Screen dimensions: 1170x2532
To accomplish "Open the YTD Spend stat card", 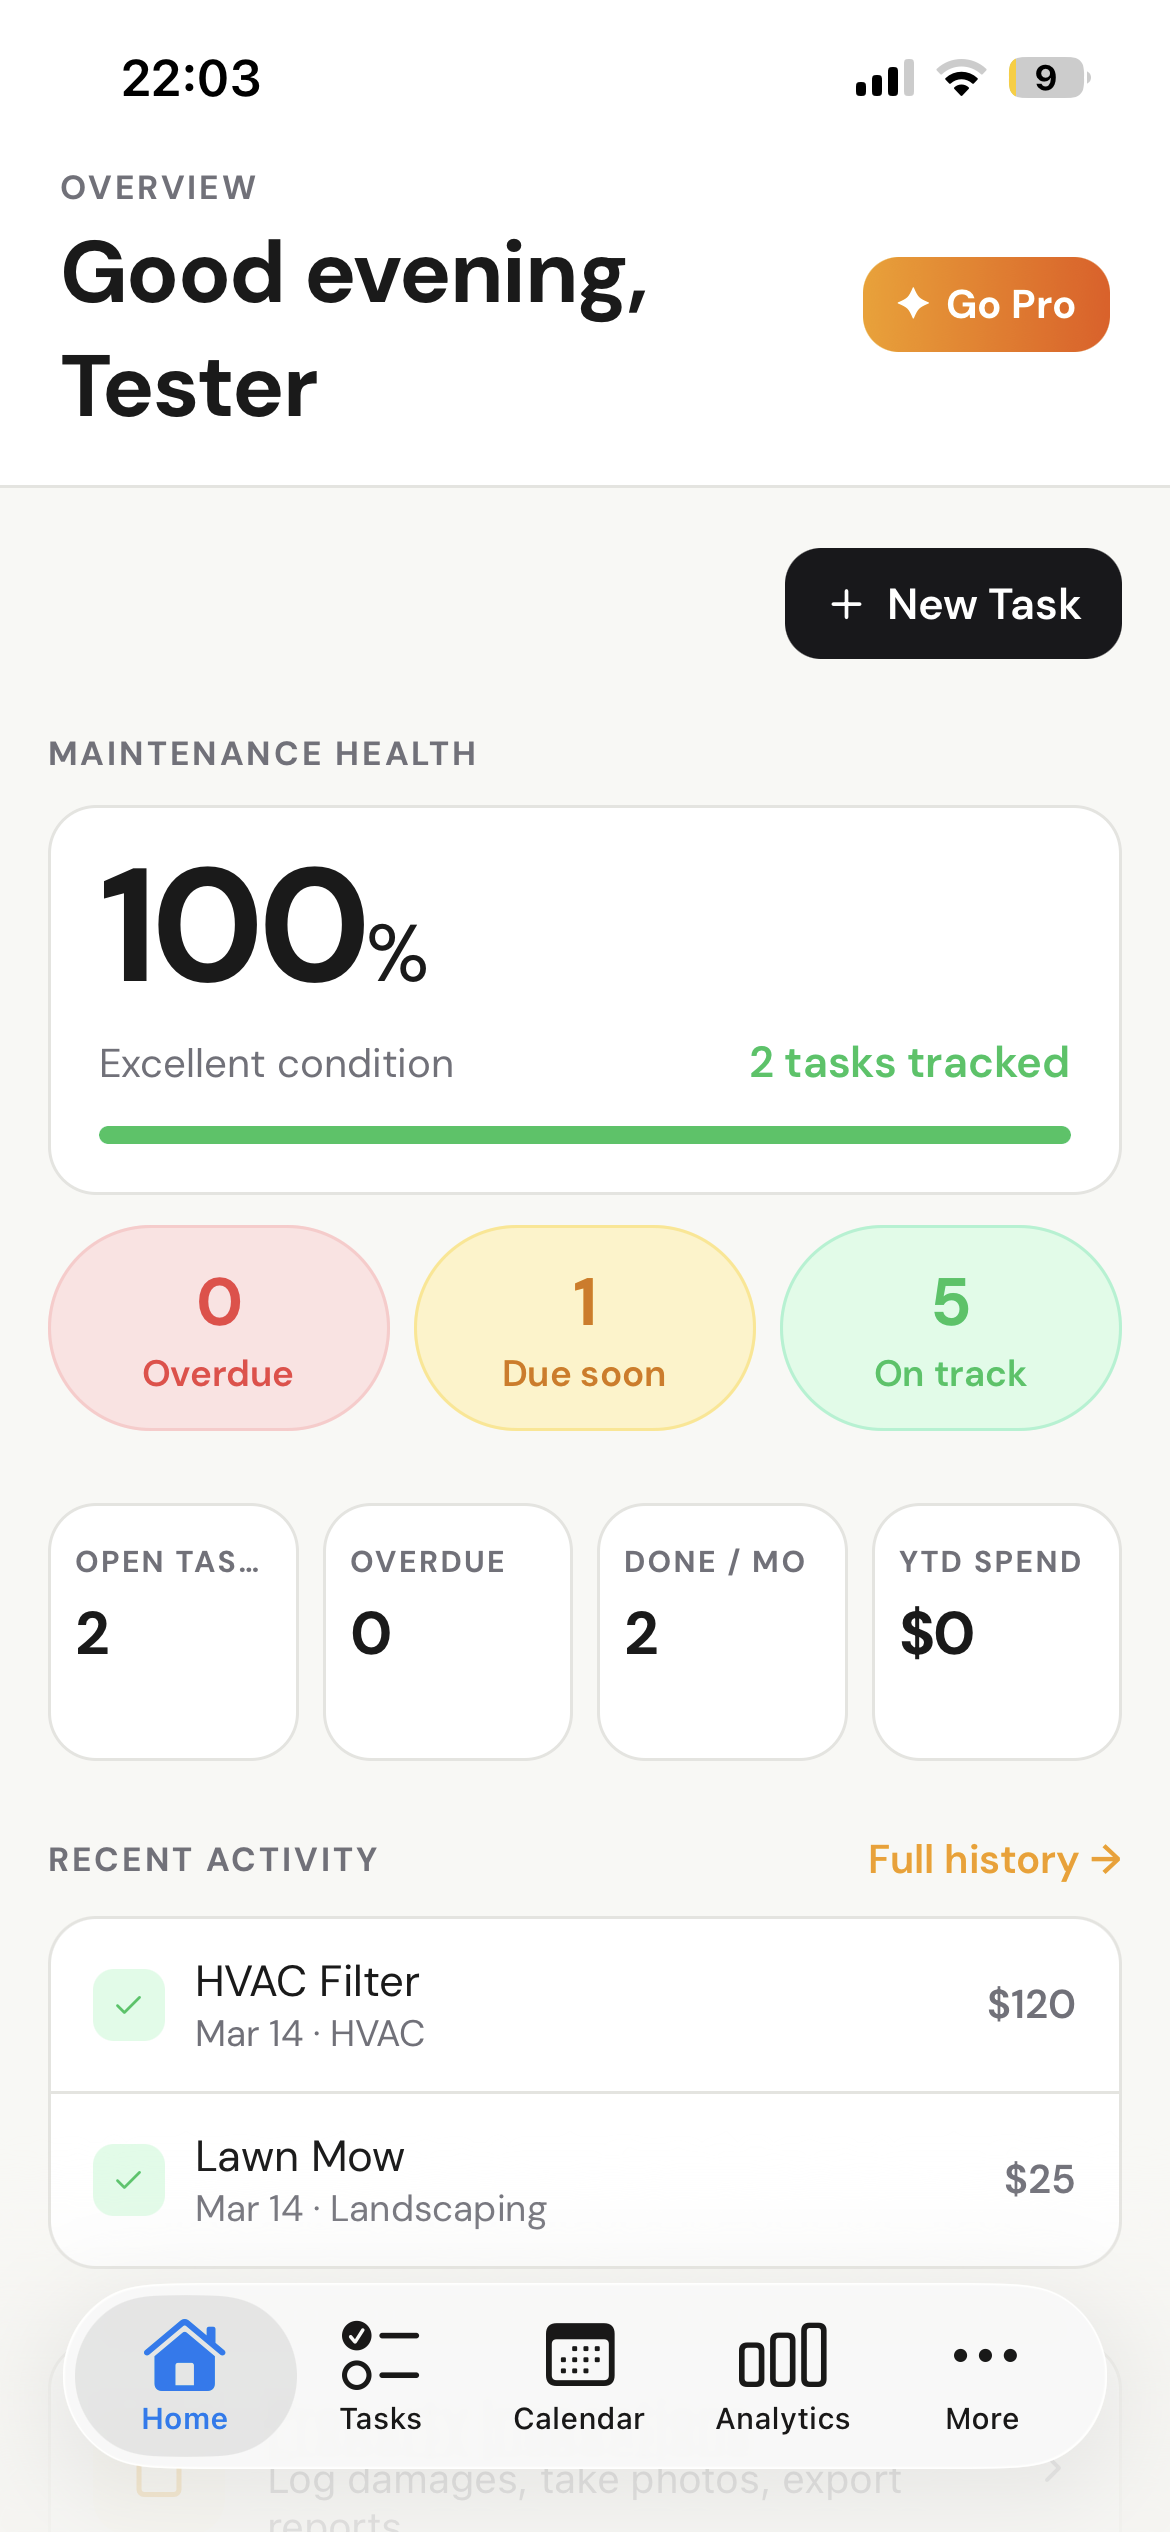I will coord(996,1631).
